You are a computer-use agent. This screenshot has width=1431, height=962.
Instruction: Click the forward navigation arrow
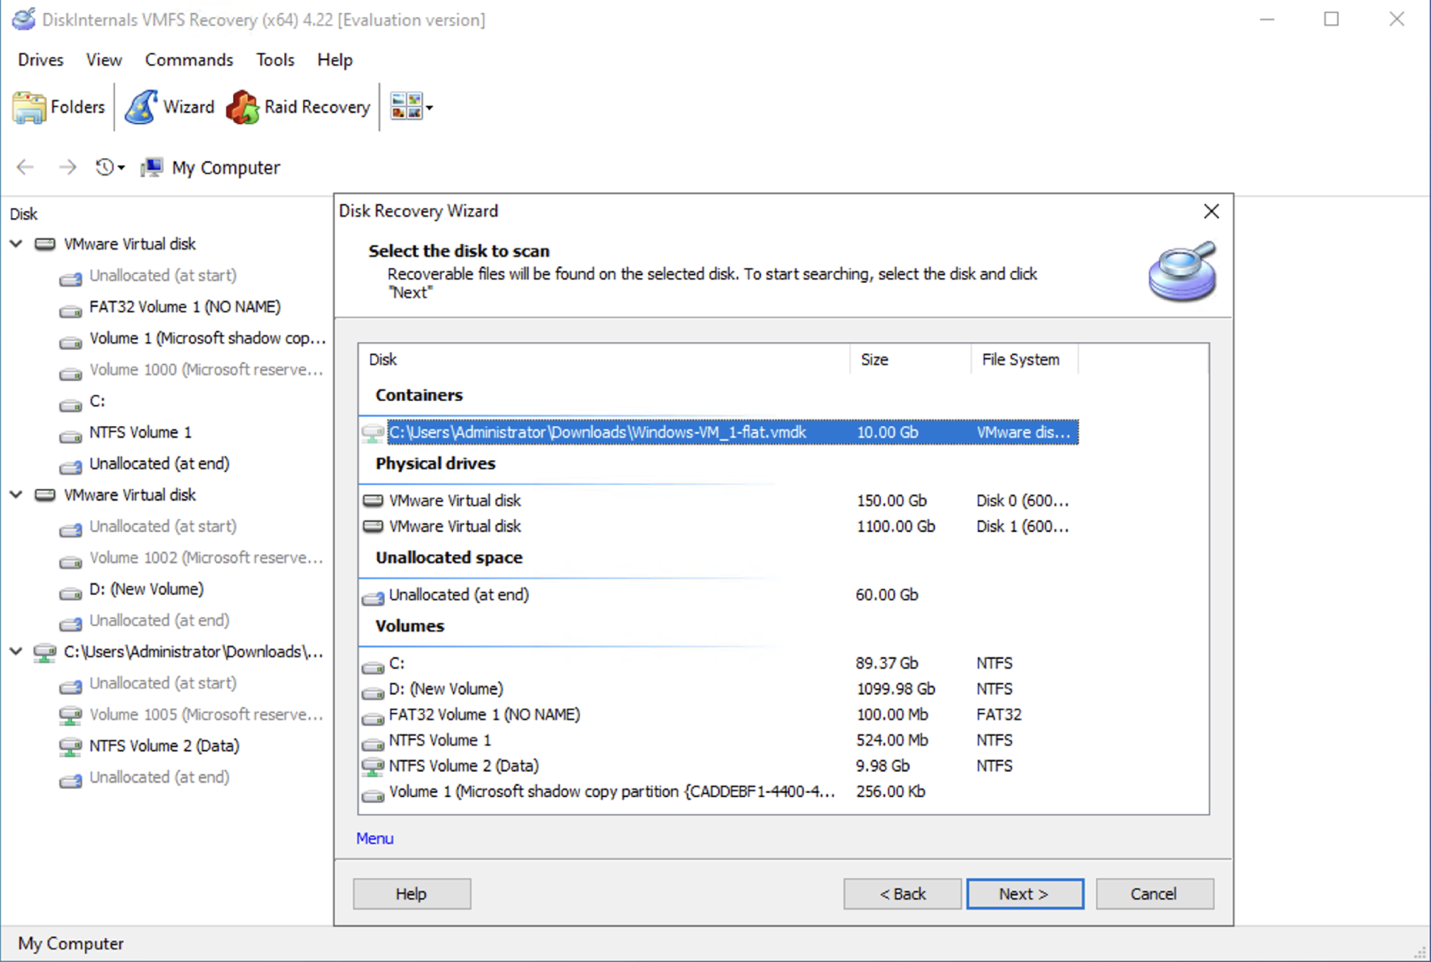67,167
